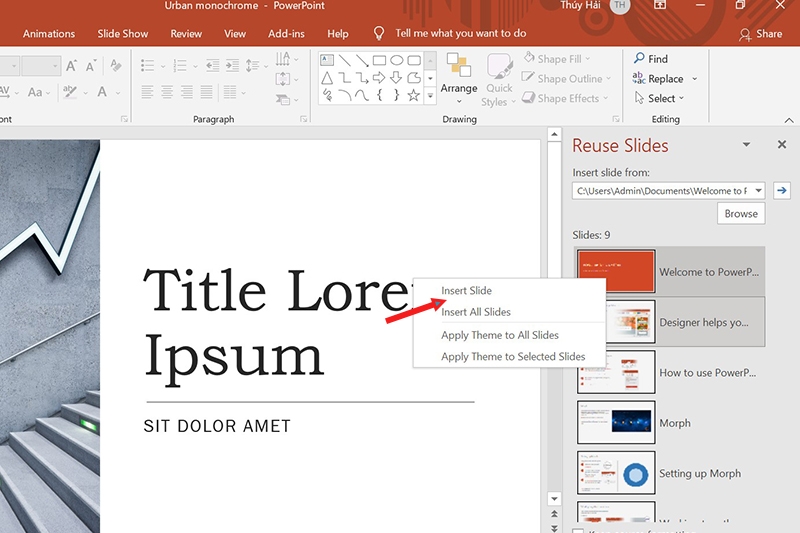The image size is (800, 533).
Task: Open the add or remove columns icon
Action: pos(230,92)
